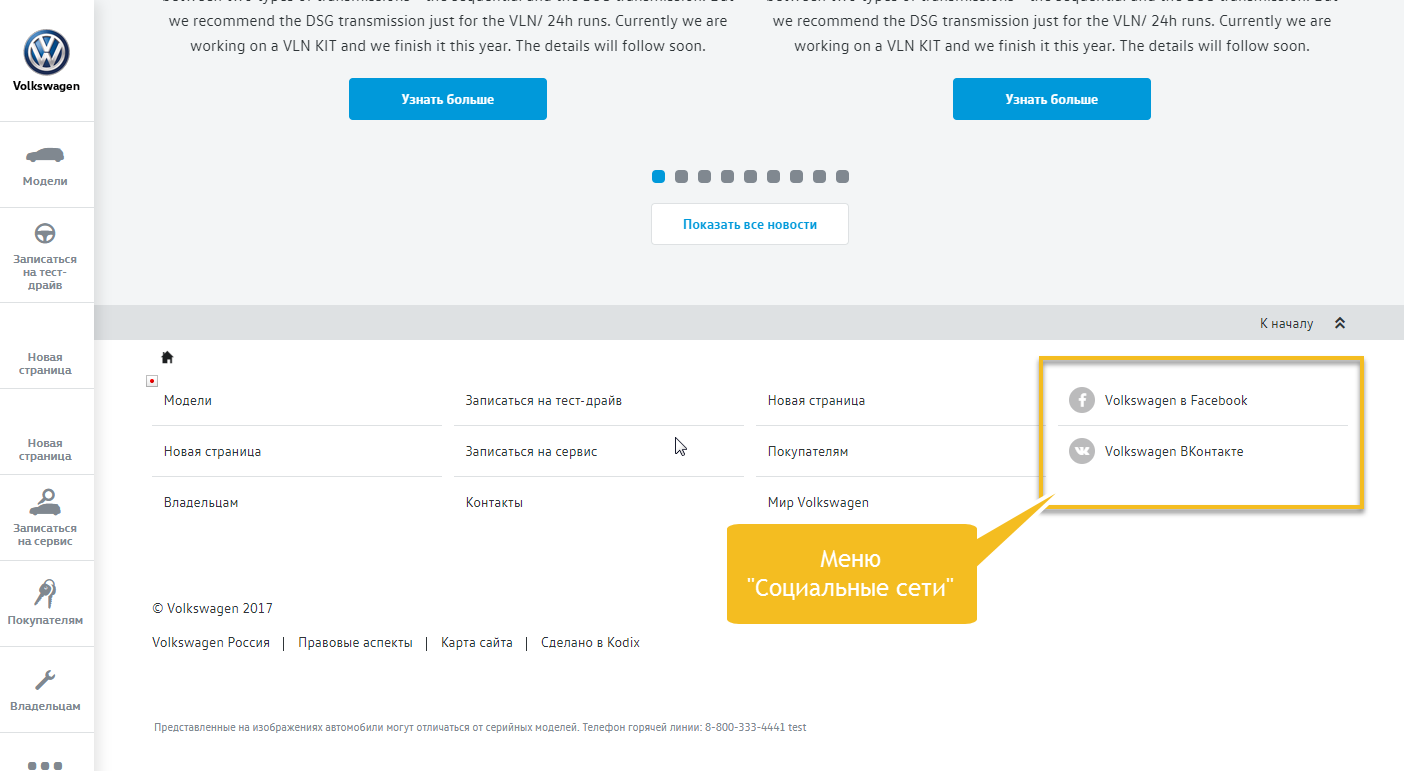The image size is (1404, 771).
Task: Click Записаться на сервис sidebar icon
Action: [x=46, y=502]
